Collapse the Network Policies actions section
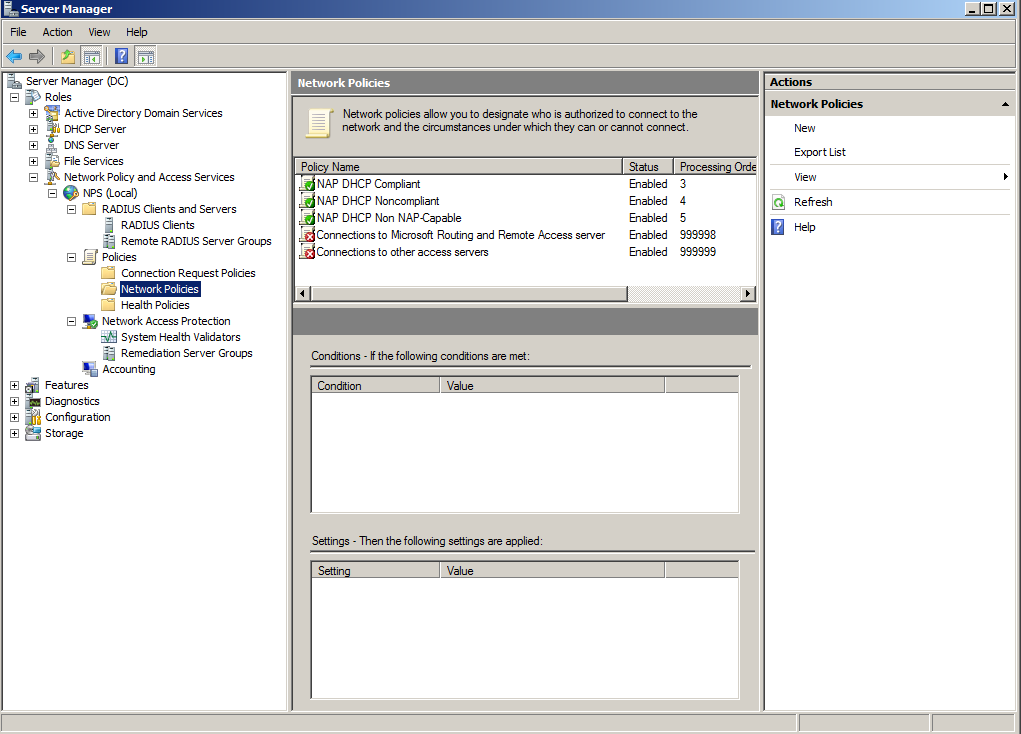The height and width of the screenshot is (734, 1021). (x=1005, y=104)
